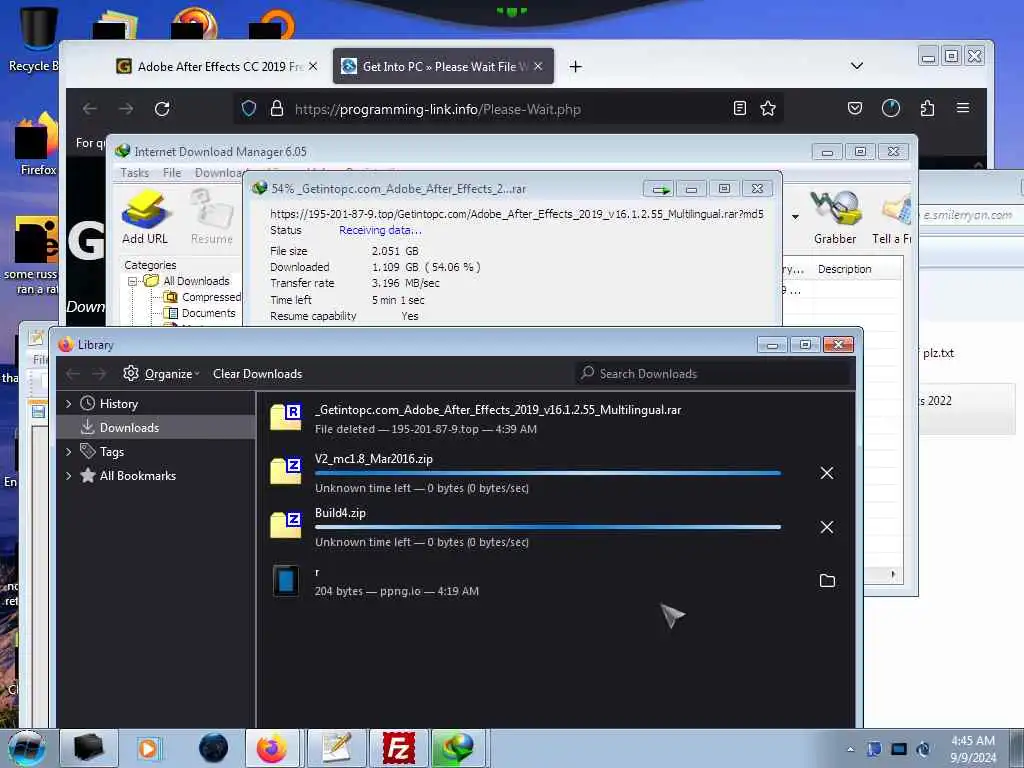This screenshot has width=1024, height=768.
Task: Select Tags in the Library sidebar
Action: (111, 451)
